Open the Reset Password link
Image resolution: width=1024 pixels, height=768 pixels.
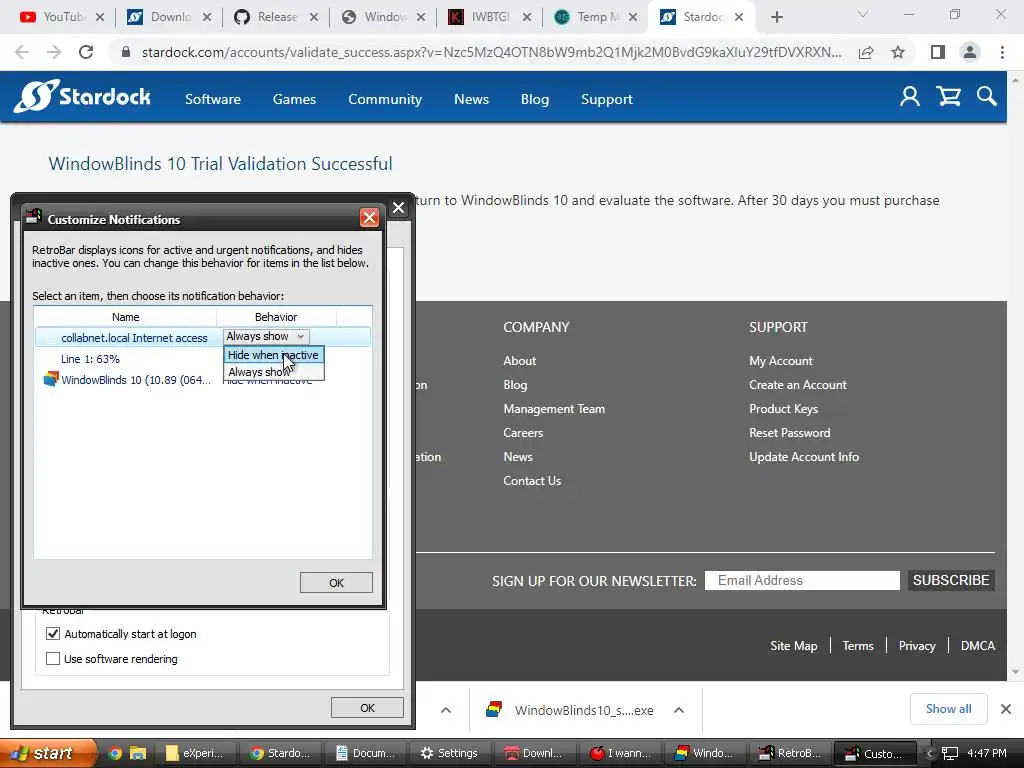[790, 432]
